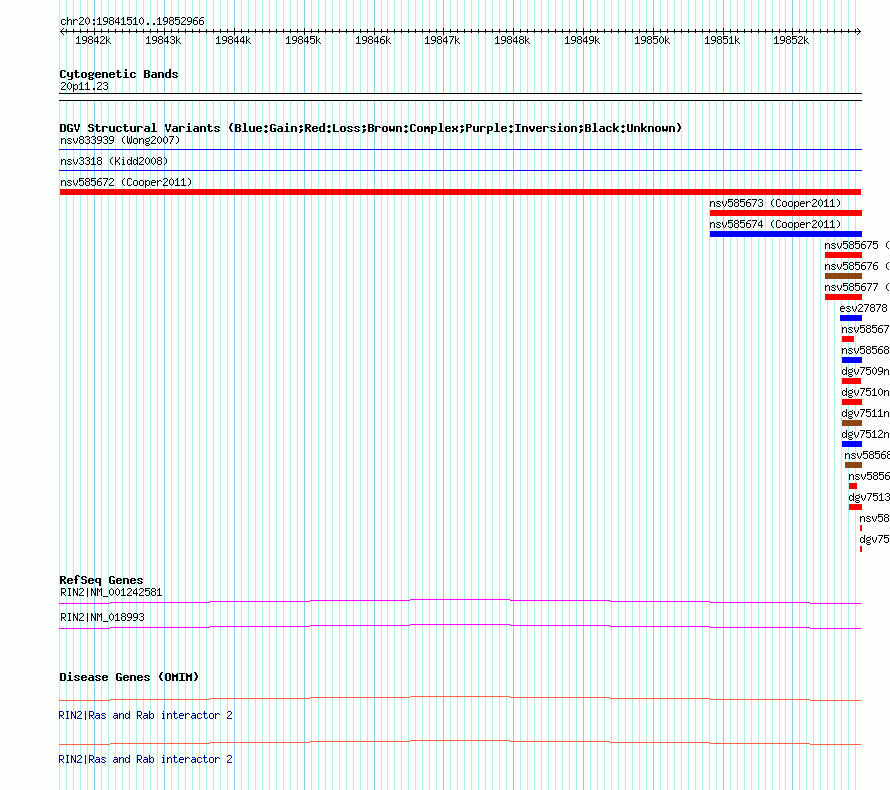Pick the 19847k ruler label
This screenshot has height=790, width=890.
coord(442,40)
